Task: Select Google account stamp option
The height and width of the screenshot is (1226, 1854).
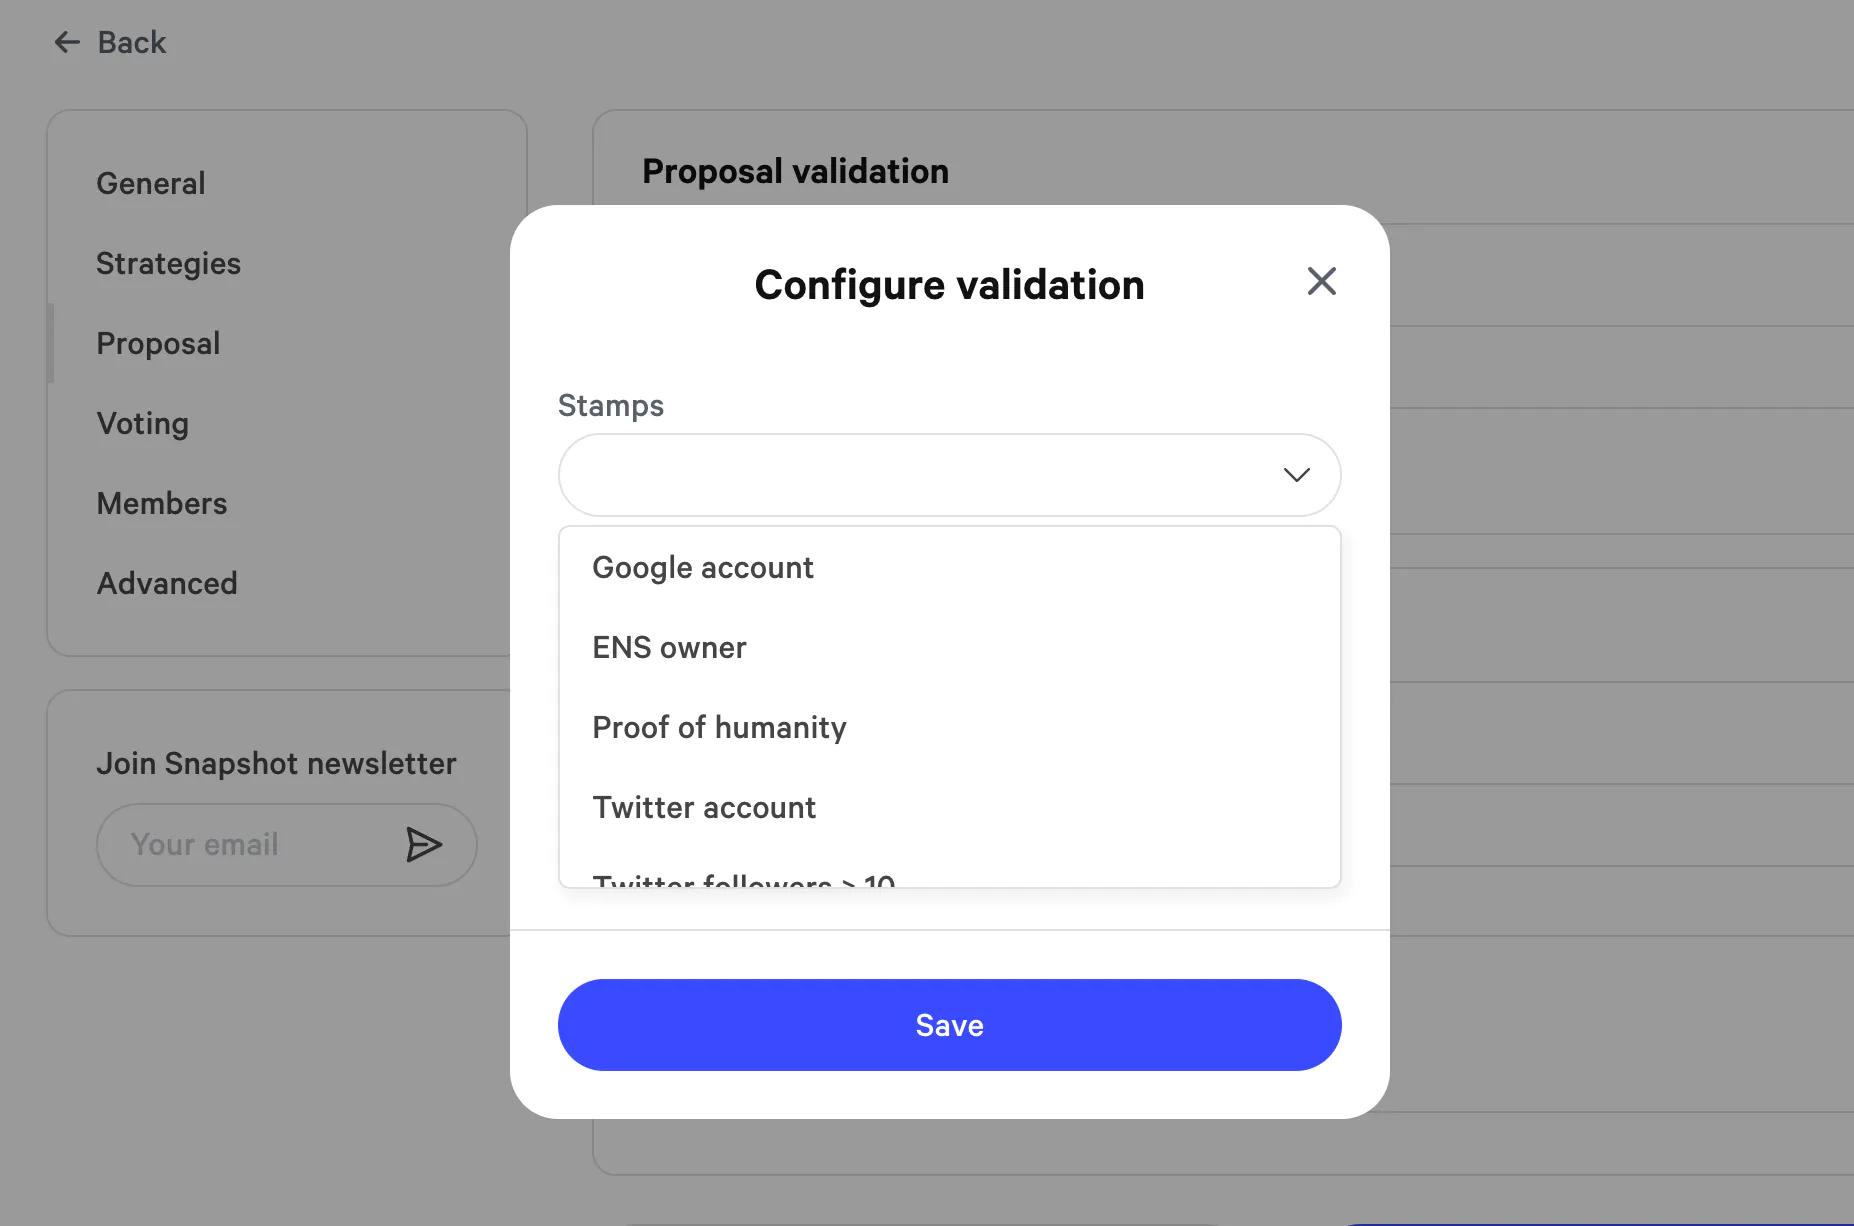Action: pyautogui.click(x=703, y=568)
